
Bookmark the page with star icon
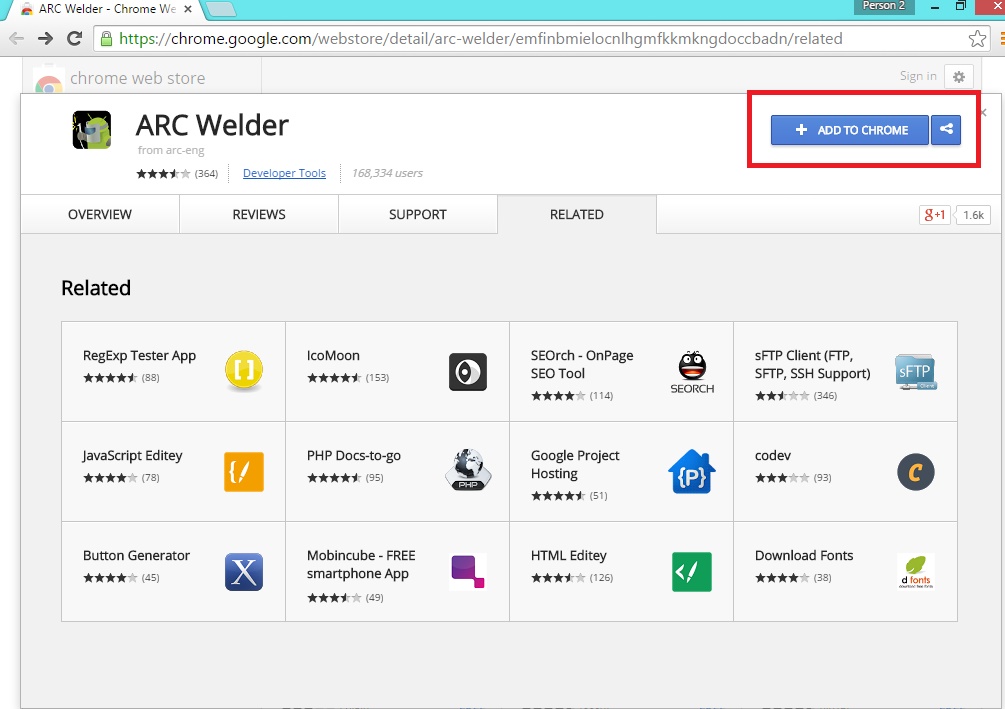pos(977,38)
